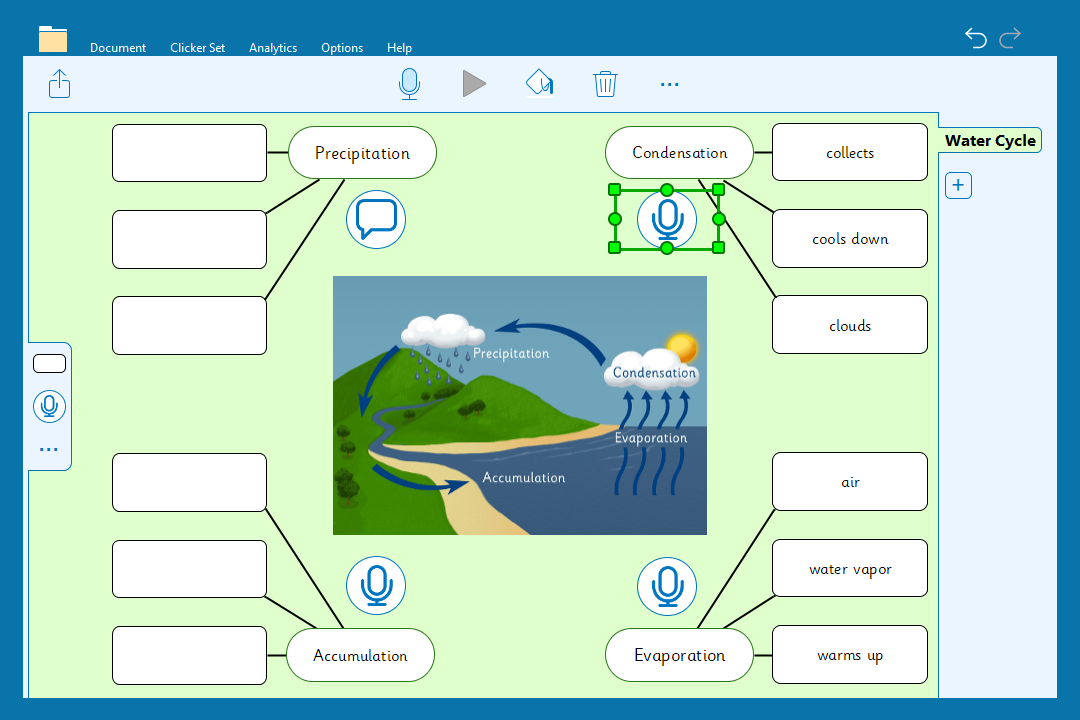The height and width of the screenshot is (720, 1080).
Task: Open the Clicker Set menu
Action: click(x=198, y=48)
